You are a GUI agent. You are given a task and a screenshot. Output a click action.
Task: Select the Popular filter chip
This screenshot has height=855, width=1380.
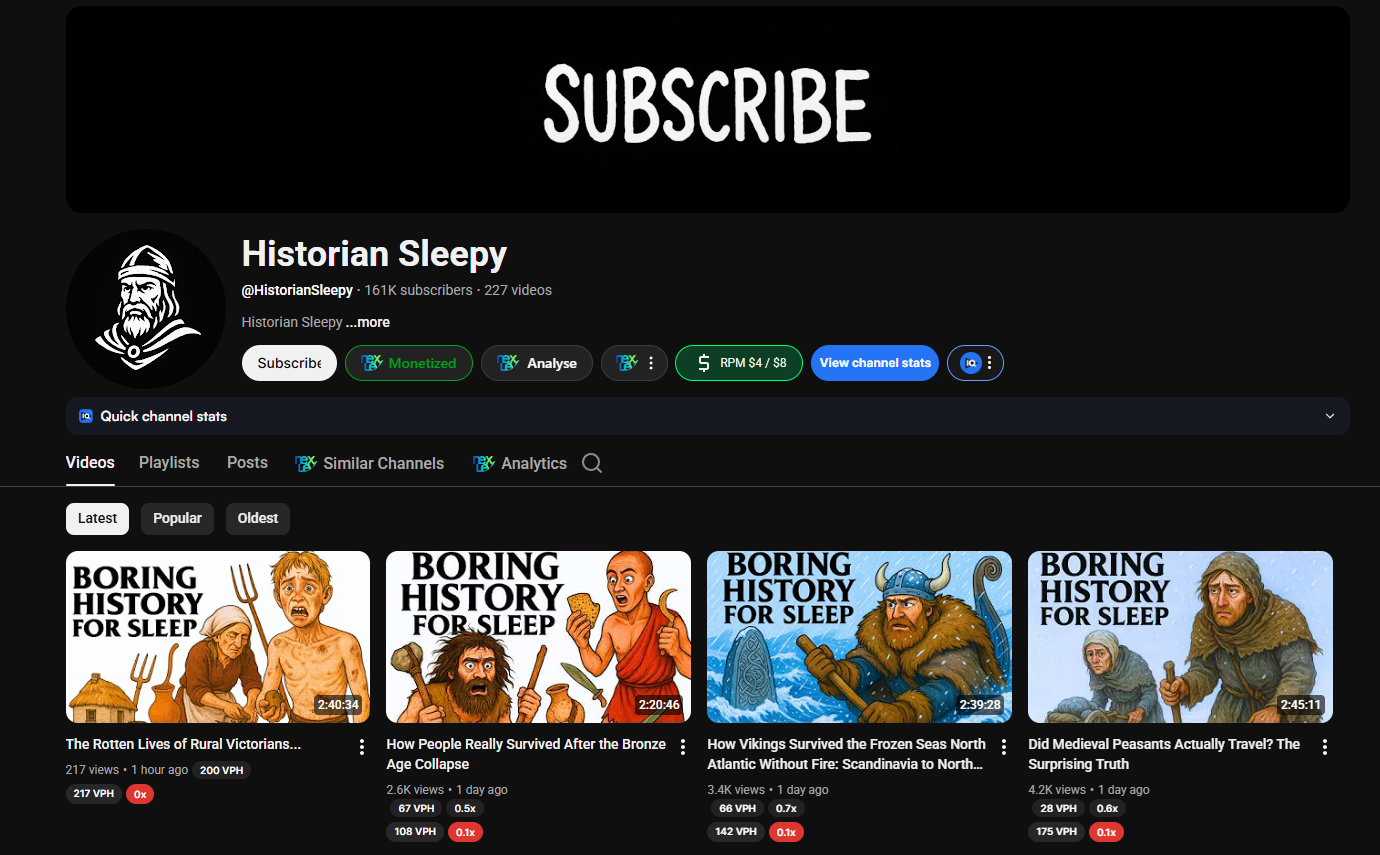click(x=177, y=518)
